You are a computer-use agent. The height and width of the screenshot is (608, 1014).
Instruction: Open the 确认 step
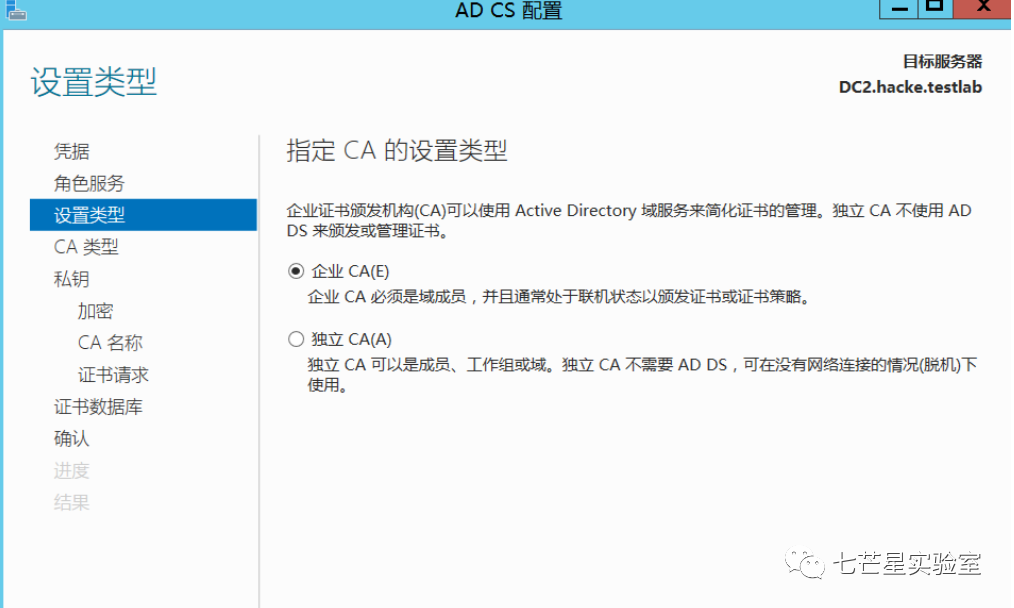point(71,439)
